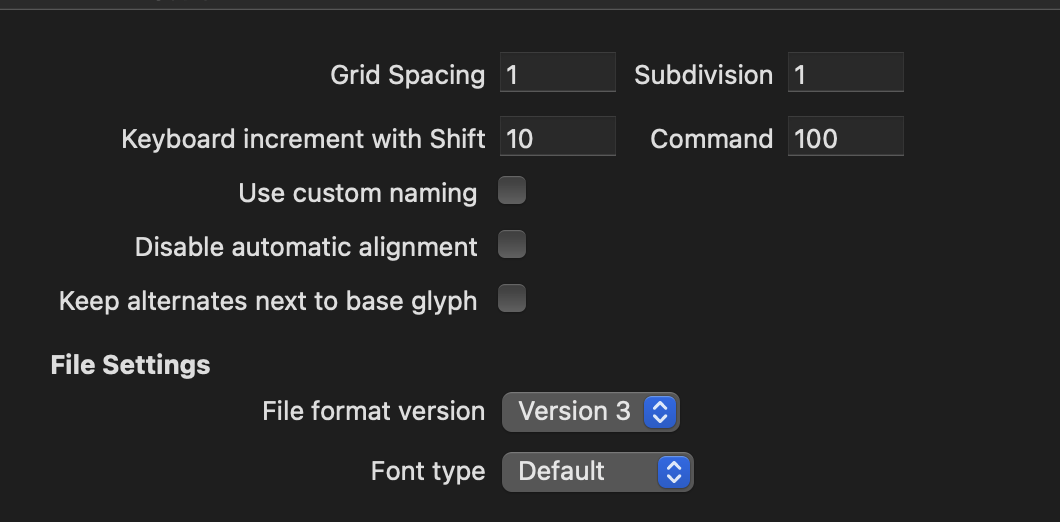
Task: Click the Keyboard increment with Shift label
Action: pyautogui.click(x=303, y=139)
